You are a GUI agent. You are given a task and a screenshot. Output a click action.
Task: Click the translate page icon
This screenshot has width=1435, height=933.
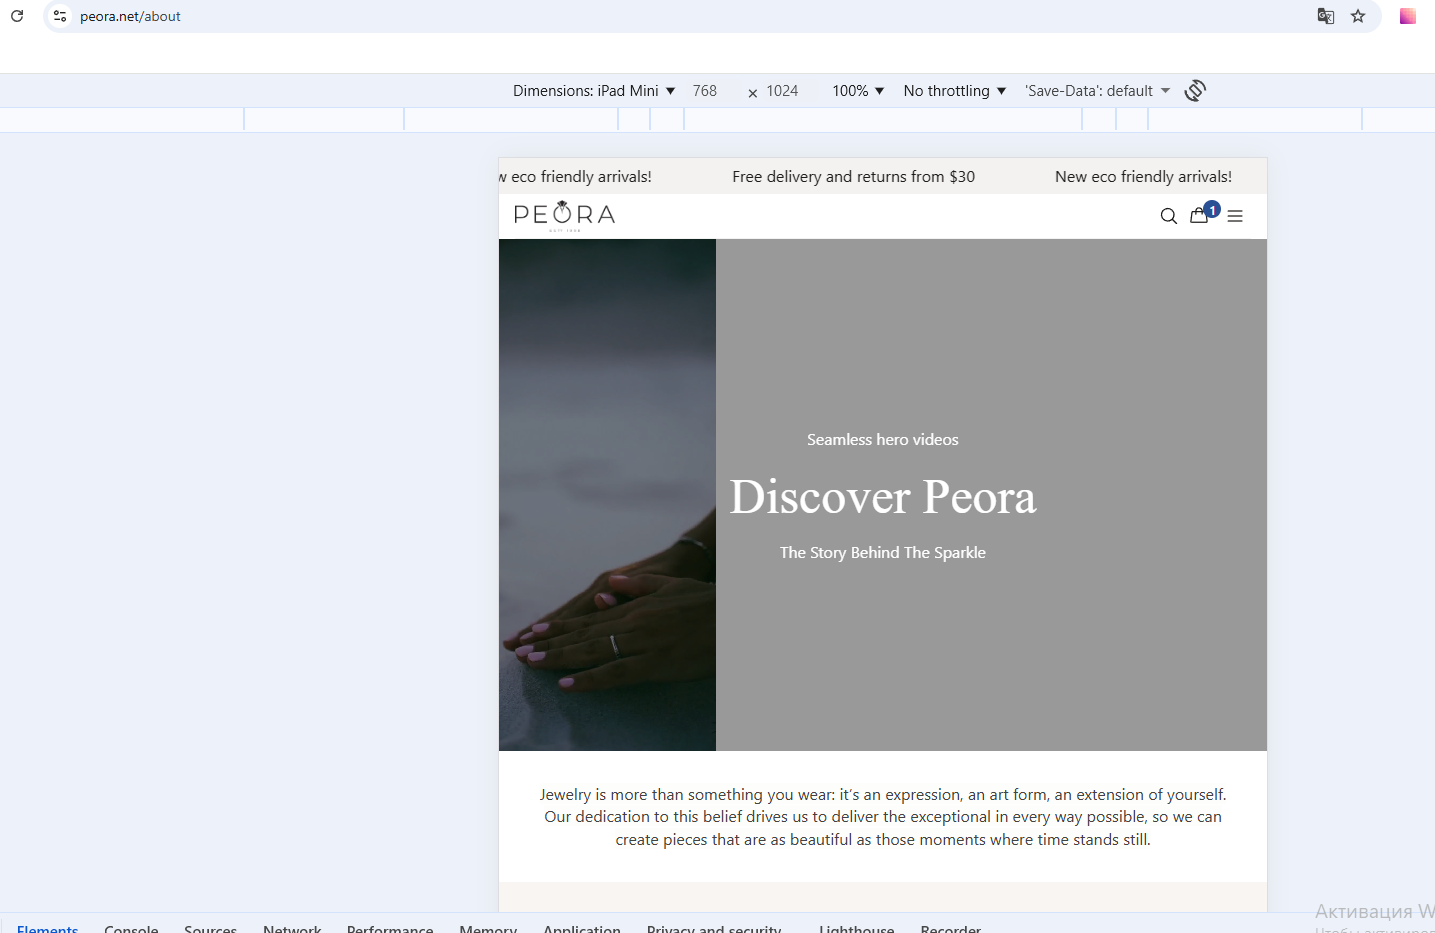click(1326, 16)
